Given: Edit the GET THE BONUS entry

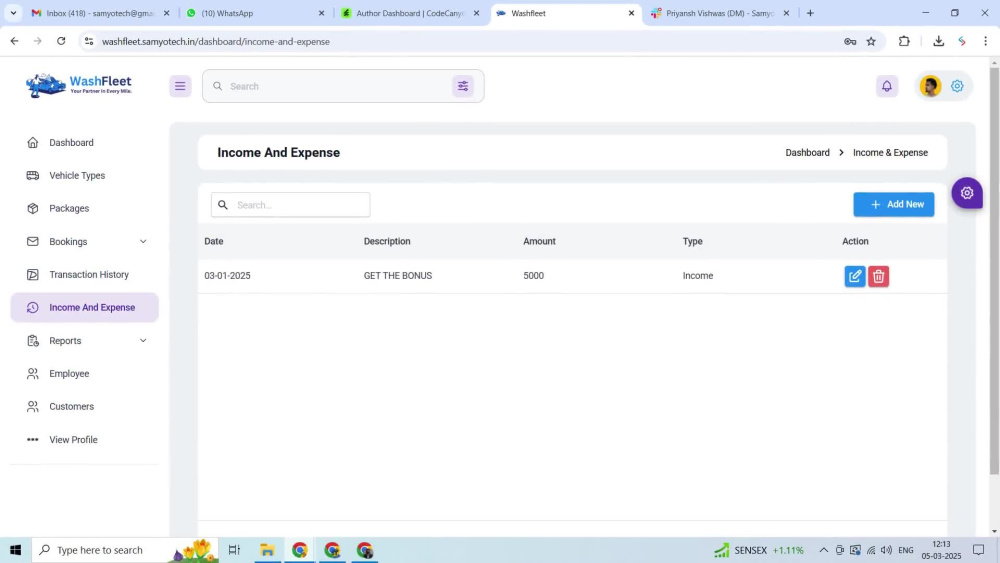Looking at the screenshot, I should tap(855, 276).
